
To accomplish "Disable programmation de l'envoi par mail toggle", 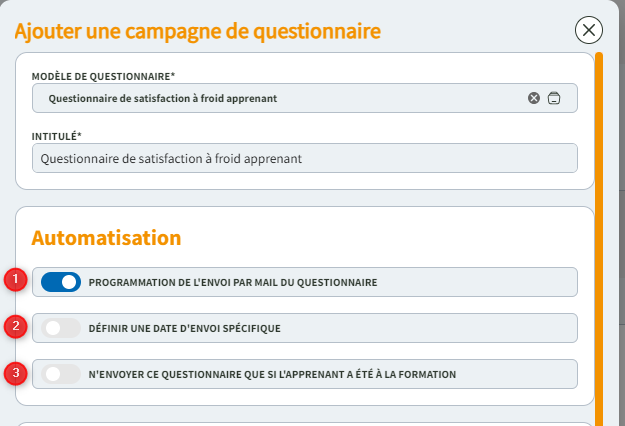I will 61,282.
